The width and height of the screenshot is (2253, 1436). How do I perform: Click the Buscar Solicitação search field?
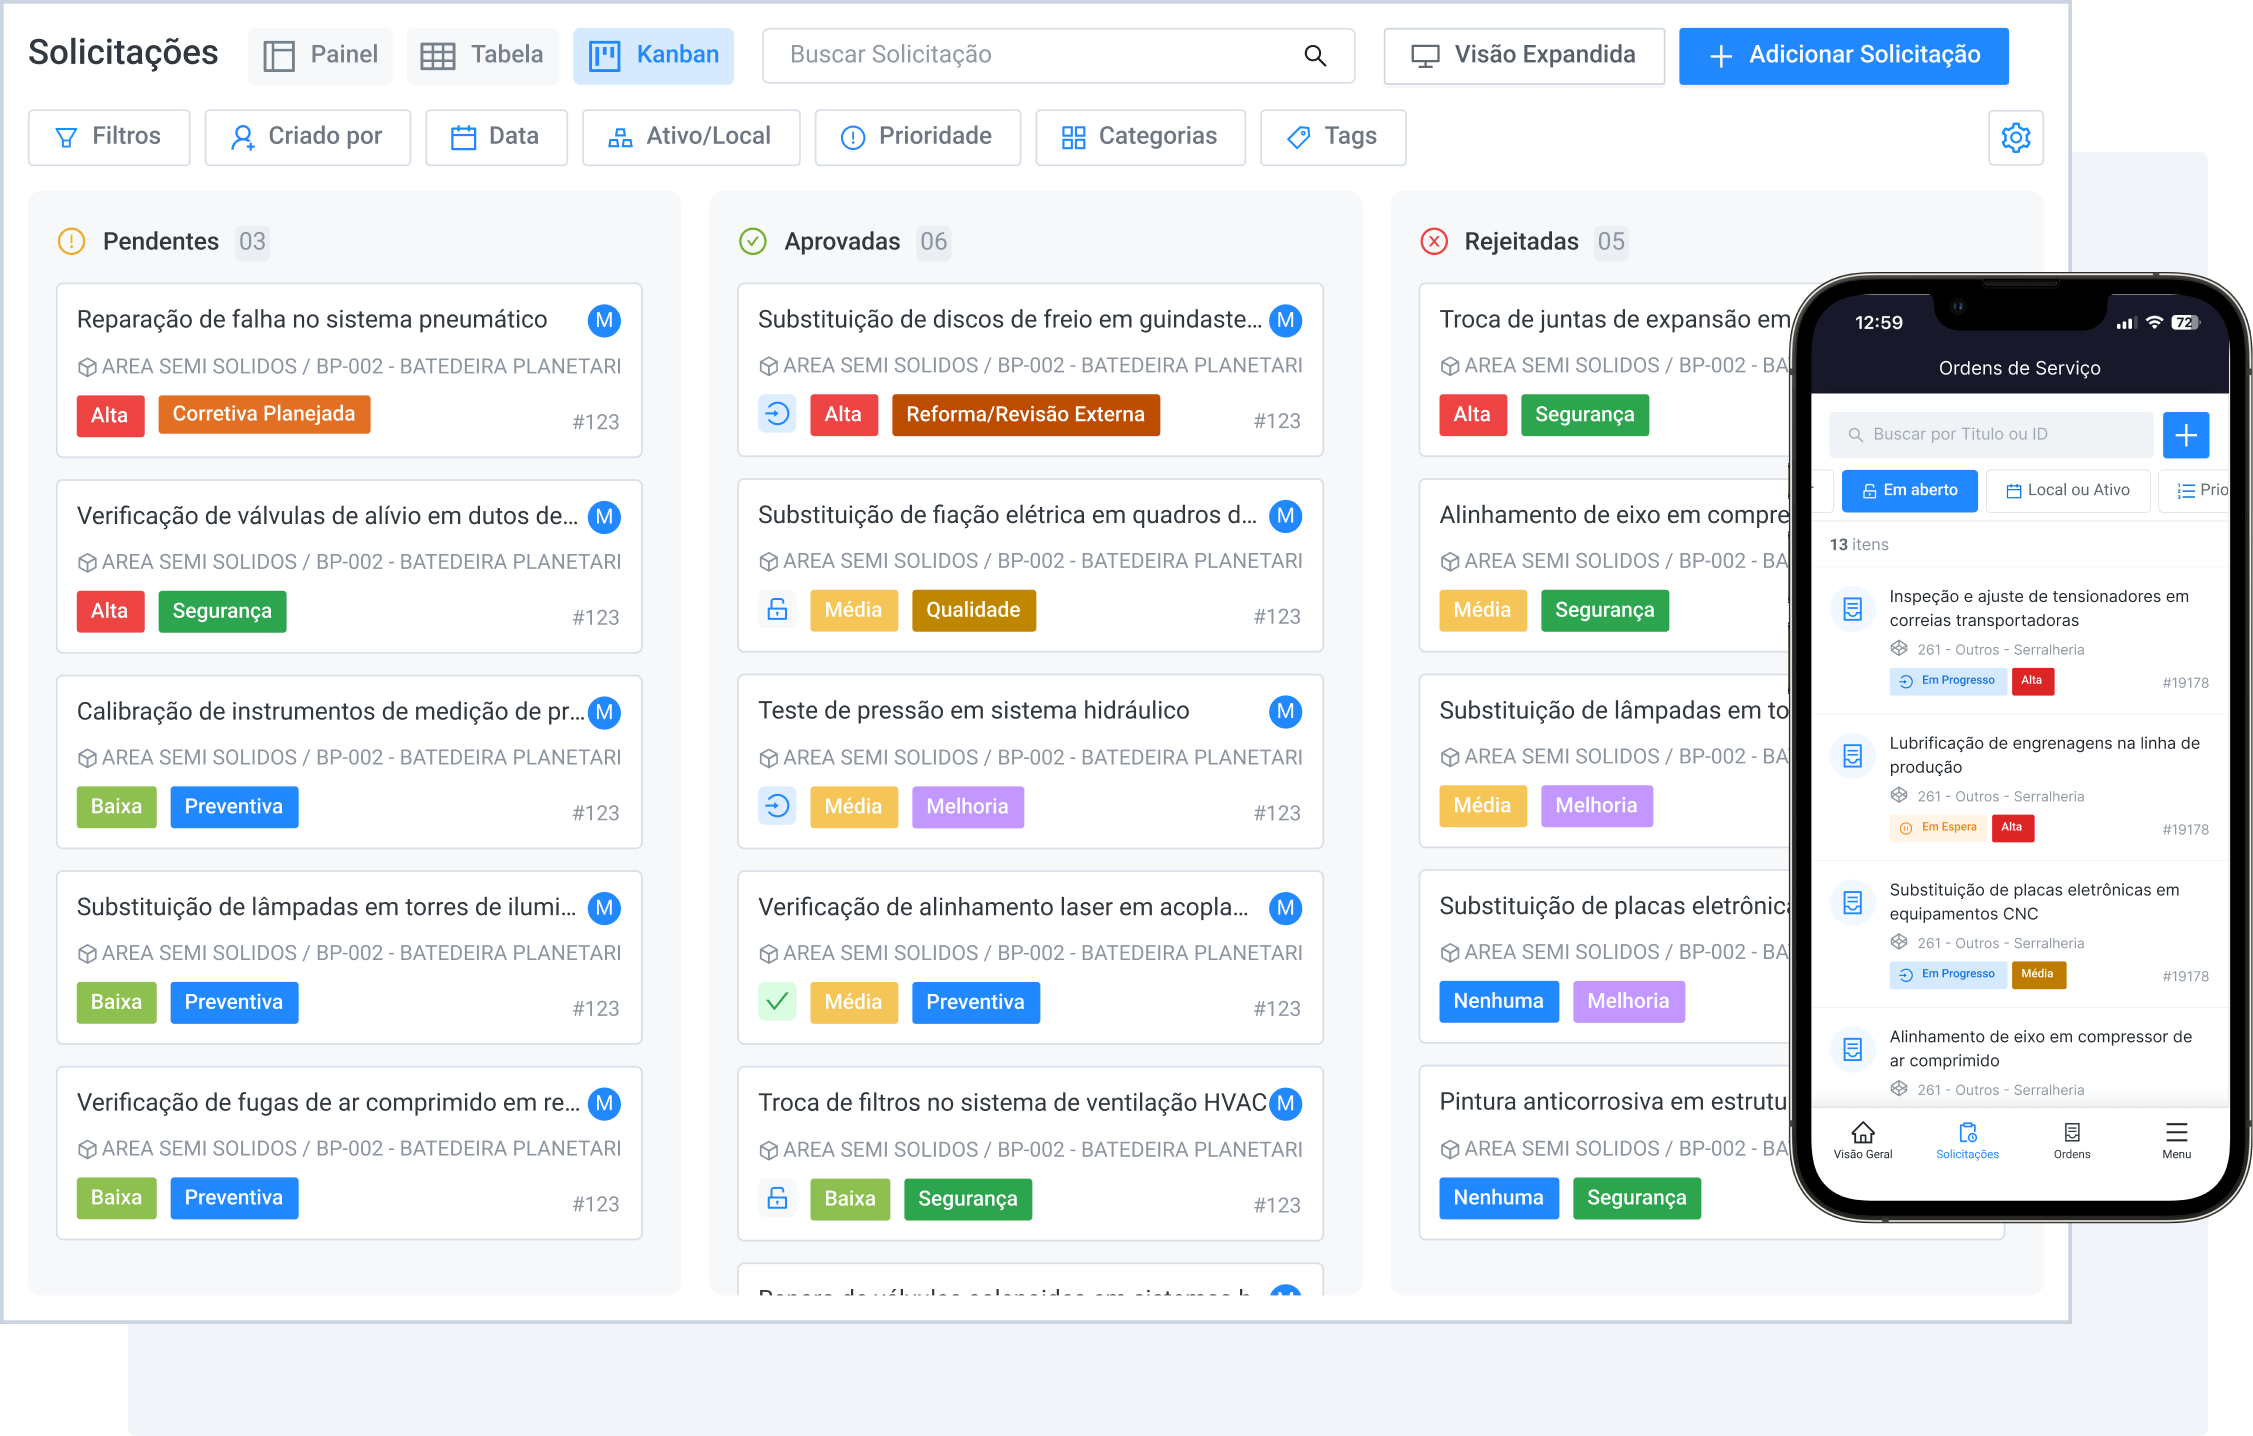[x=1030, y=56]
